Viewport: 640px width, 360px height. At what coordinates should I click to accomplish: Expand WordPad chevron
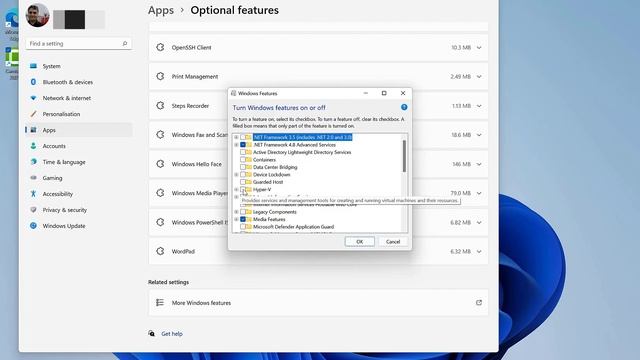click(x=479, y=252)
